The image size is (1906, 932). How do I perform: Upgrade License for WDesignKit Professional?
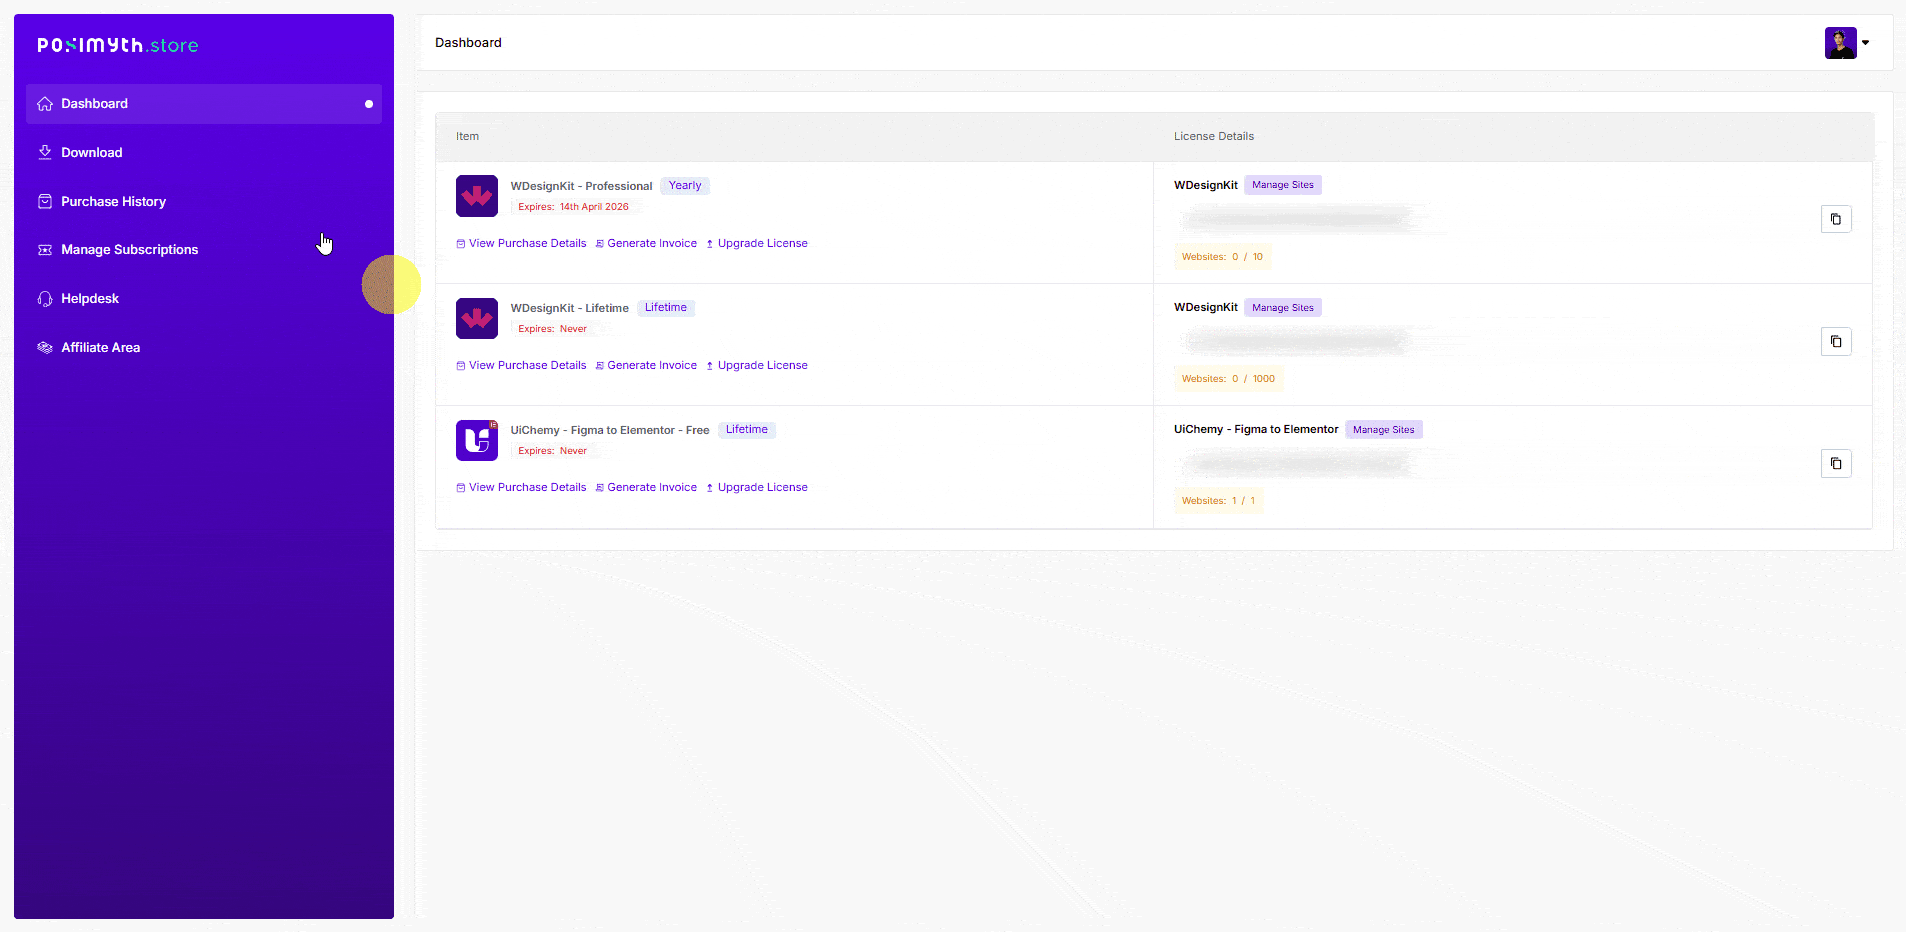(x=757, y=243)
